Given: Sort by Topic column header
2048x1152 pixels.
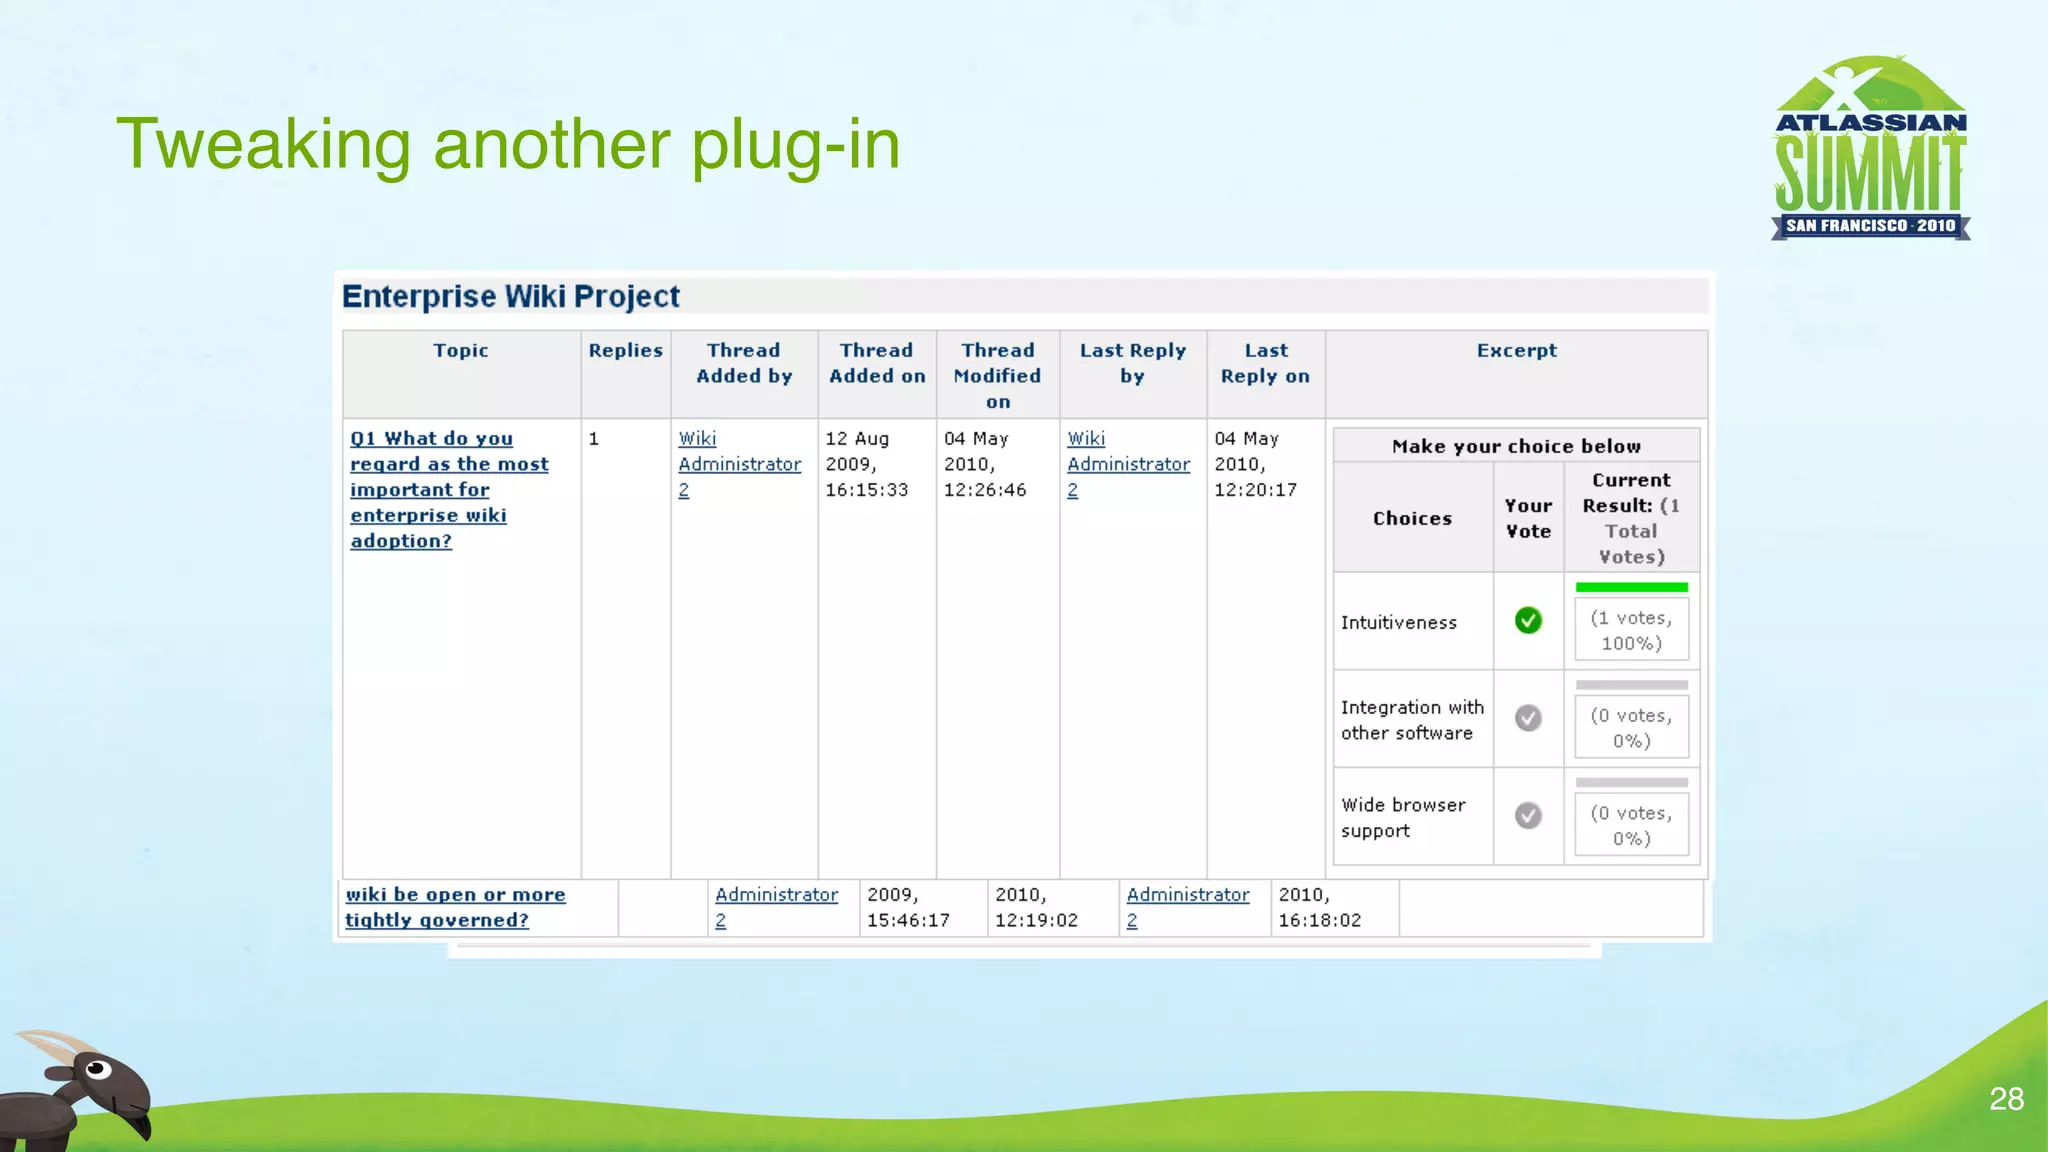Looking at the screenshot, I should (461, 351).
